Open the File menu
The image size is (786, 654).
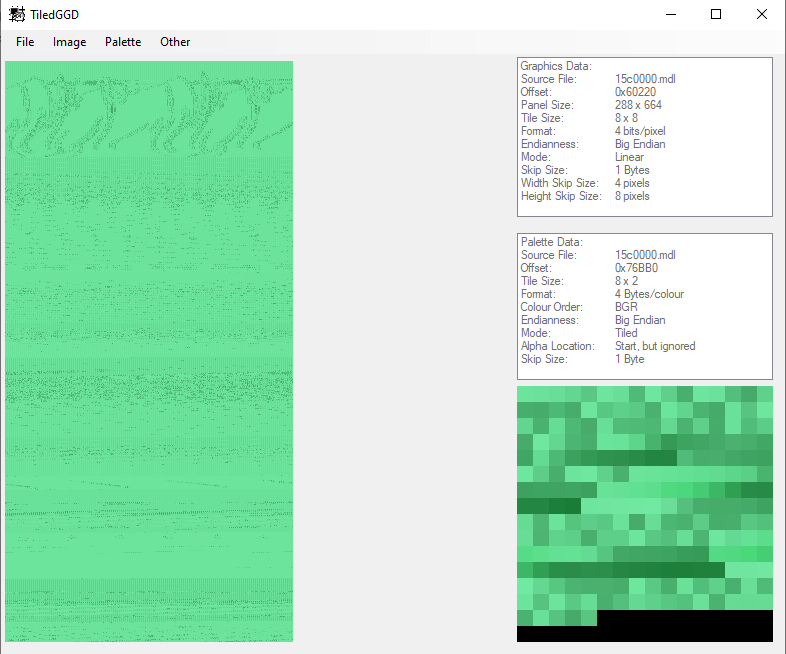[x=25, y=42]
